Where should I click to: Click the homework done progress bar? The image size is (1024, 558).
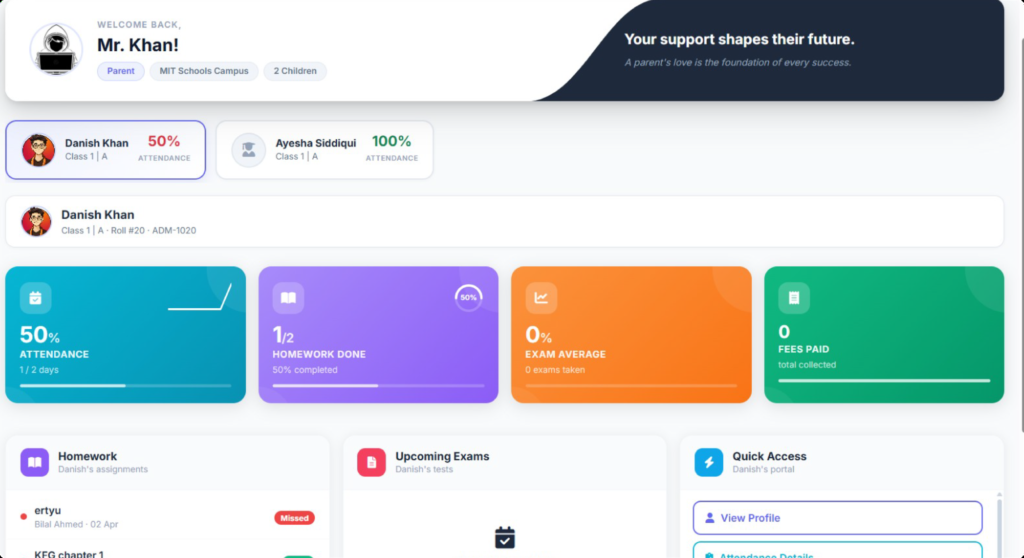click(x=378, y=386)
